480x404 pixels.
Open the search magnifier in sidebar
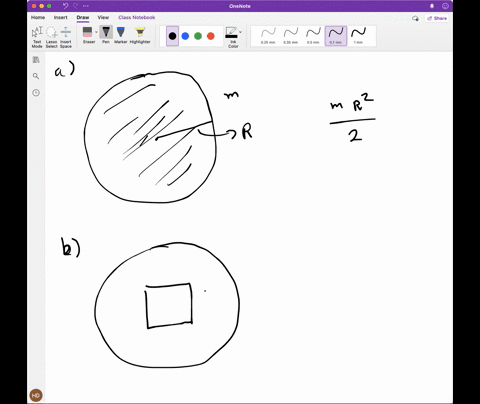pos(36,76)
